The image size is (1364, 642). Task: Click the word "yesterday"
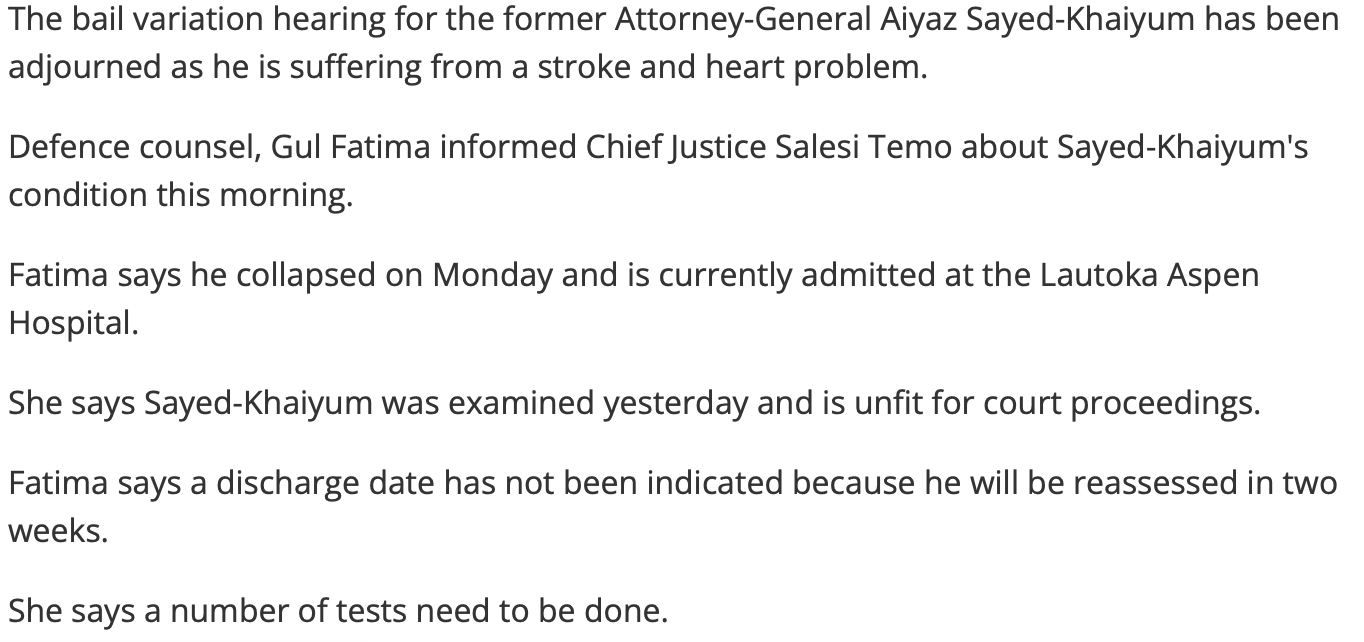click(676, 402)
